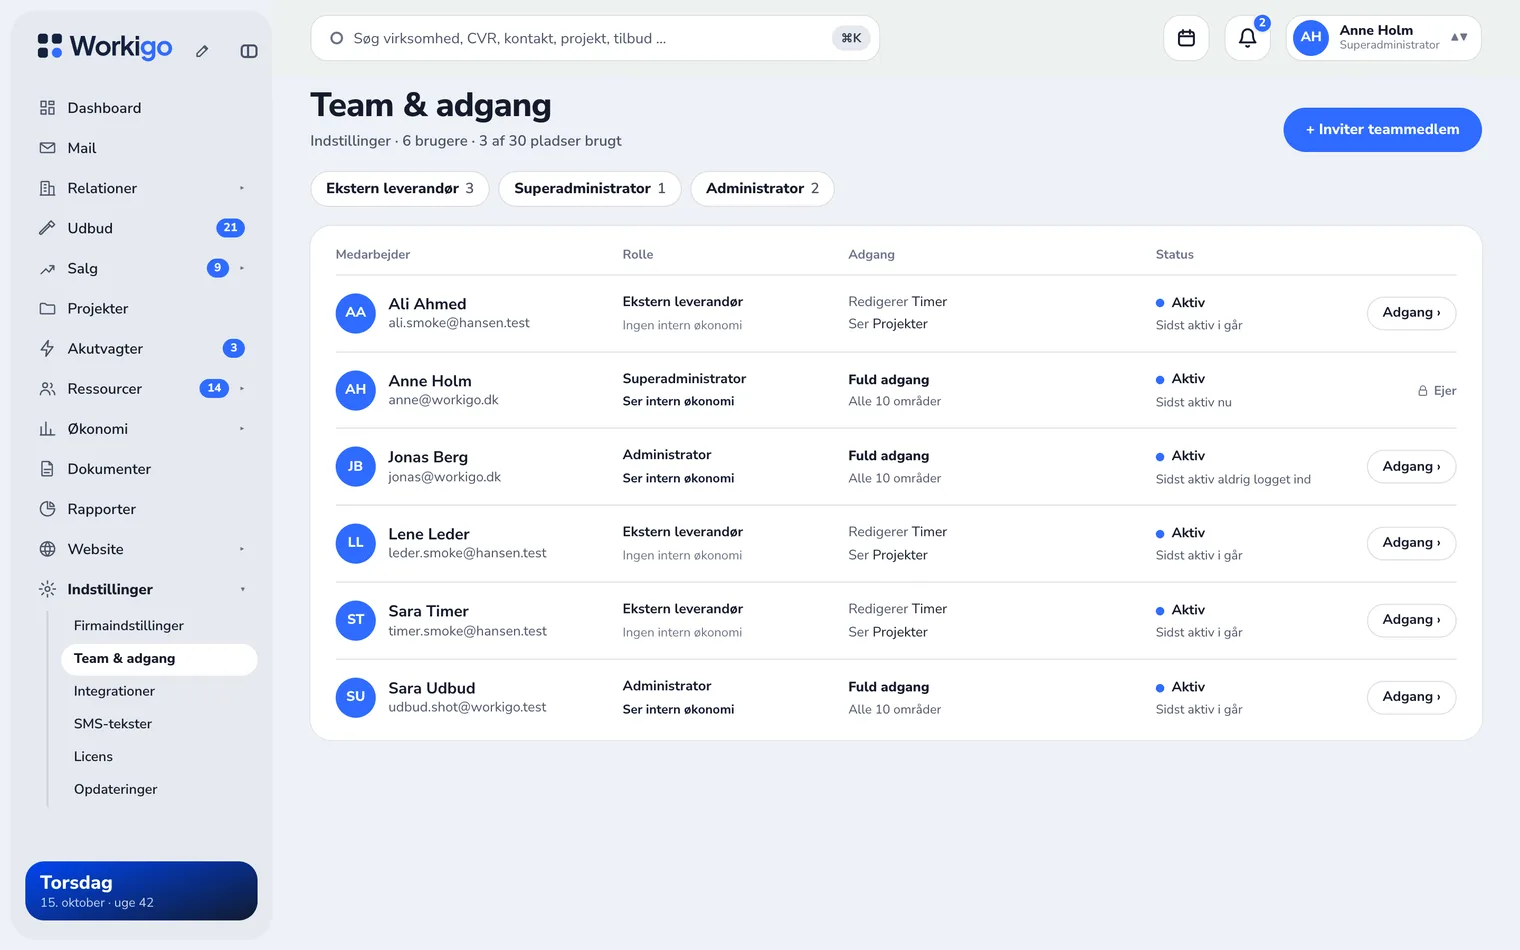Open Adgang for Lene Leder
Screen dimensions: 1520x950
[x=1411, y=543]
